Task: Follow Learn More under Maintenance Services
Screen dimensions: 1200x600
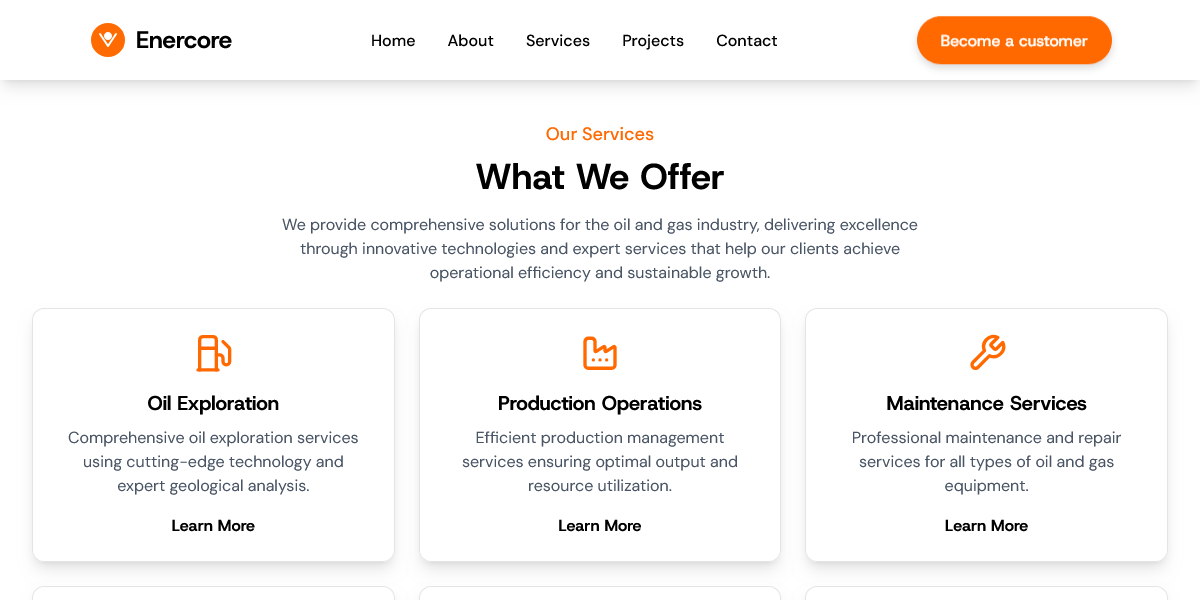Action: [x=986, y=526]
